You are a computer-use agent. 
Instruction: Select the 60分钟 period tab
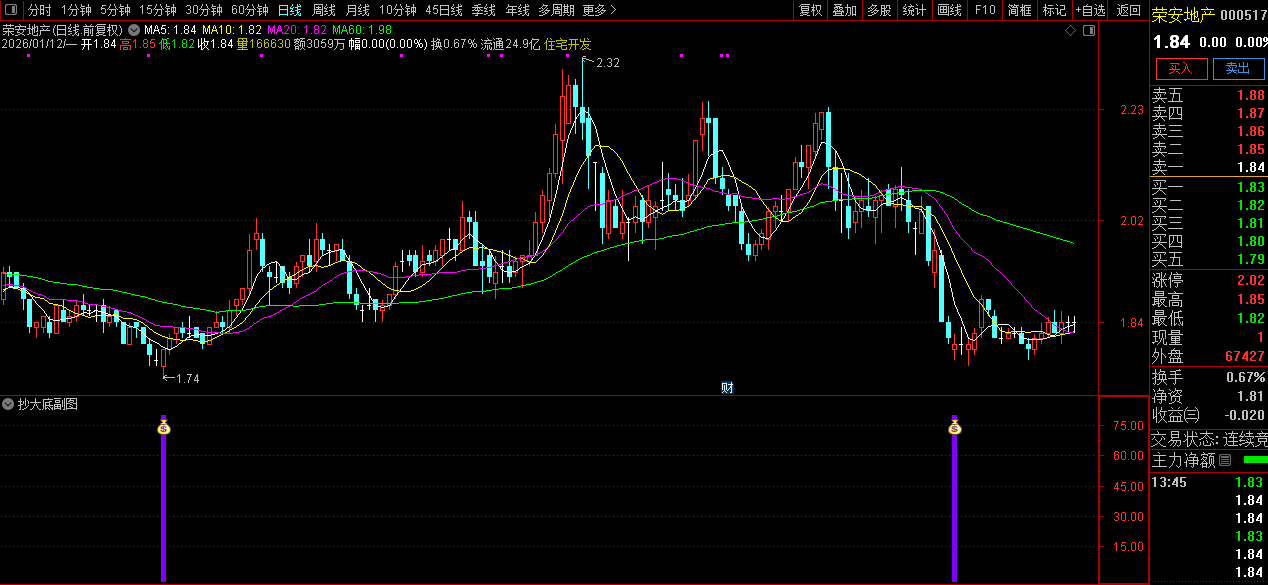click(250, 10)
